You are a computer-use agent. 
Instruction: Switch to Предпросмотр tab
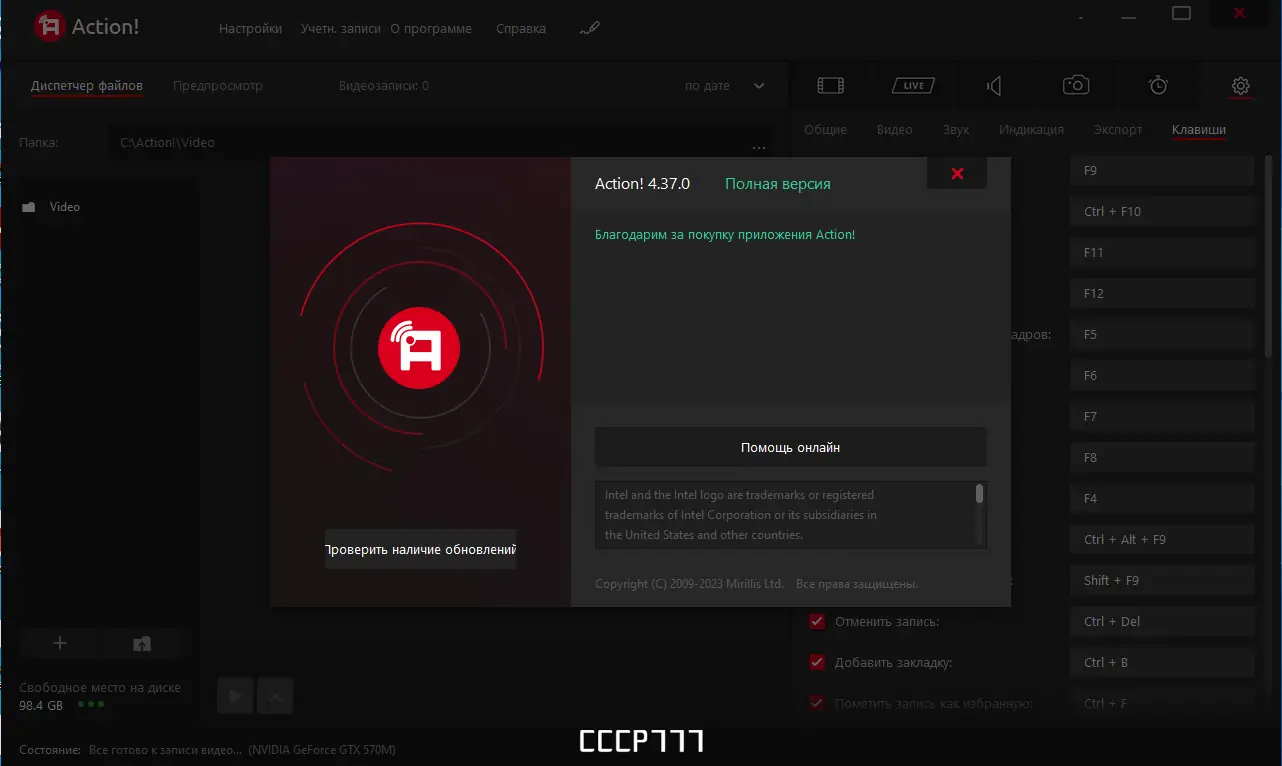pos(218,86)
